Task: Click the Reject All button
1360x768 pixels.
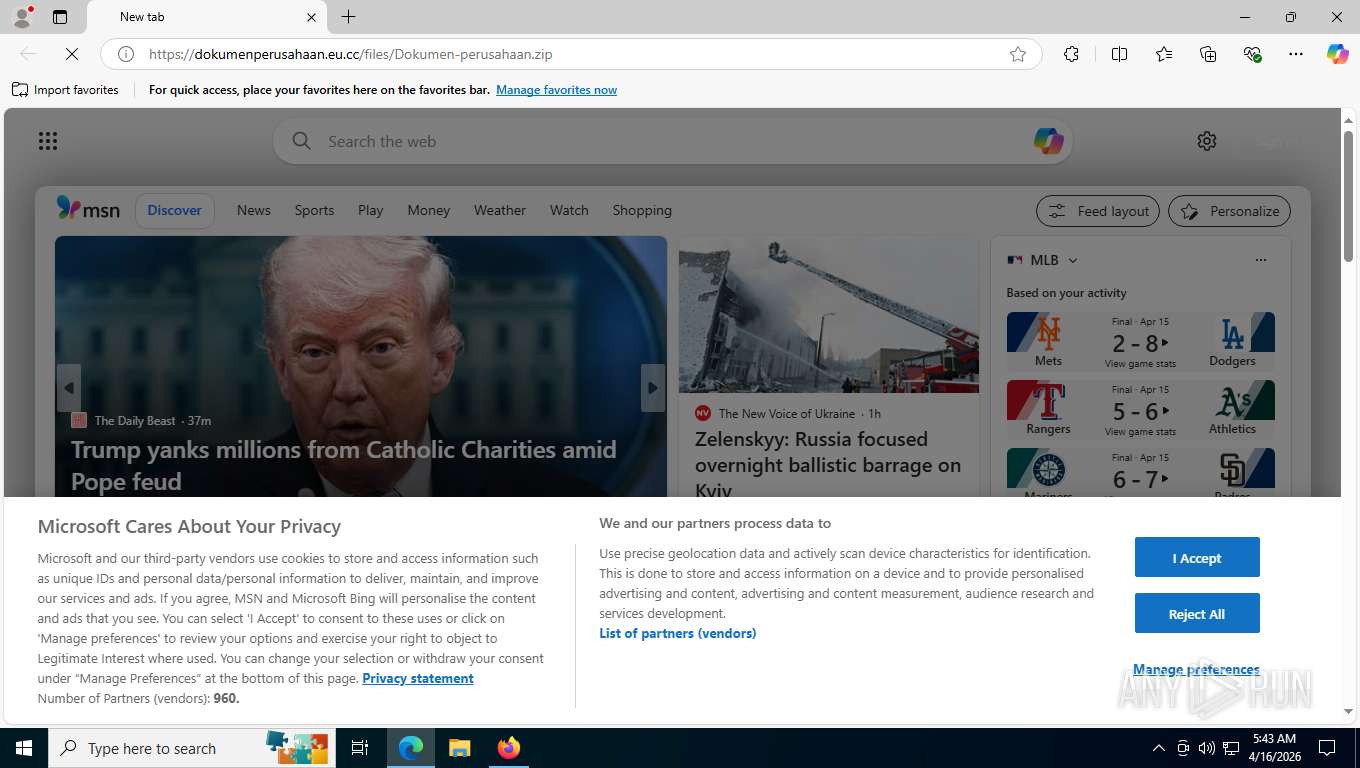Action: click(1196, 613)
